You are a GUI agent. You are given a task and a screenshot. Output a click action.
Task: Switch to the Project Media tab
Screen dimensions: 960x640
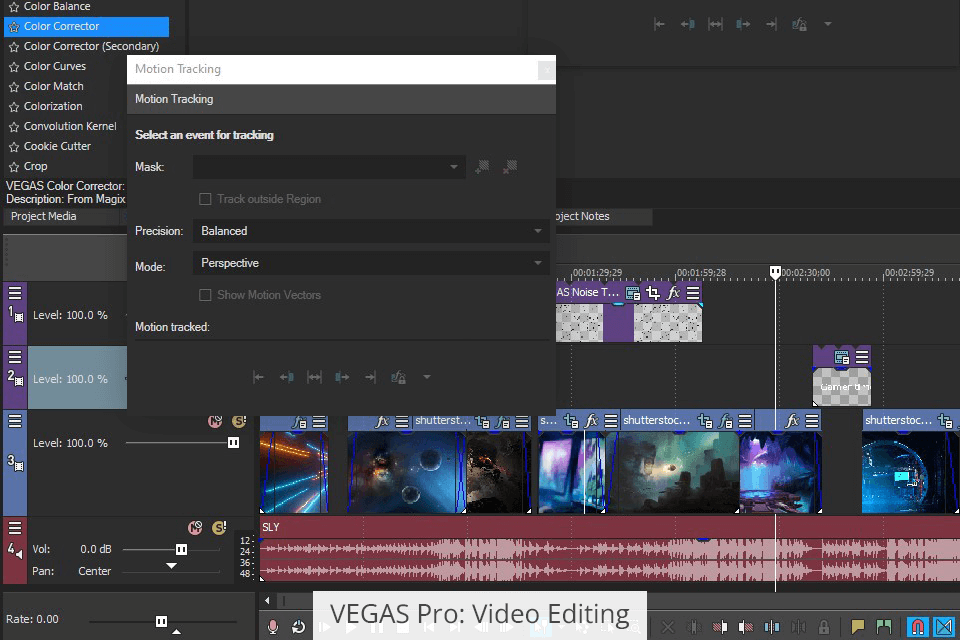[43, 216]
